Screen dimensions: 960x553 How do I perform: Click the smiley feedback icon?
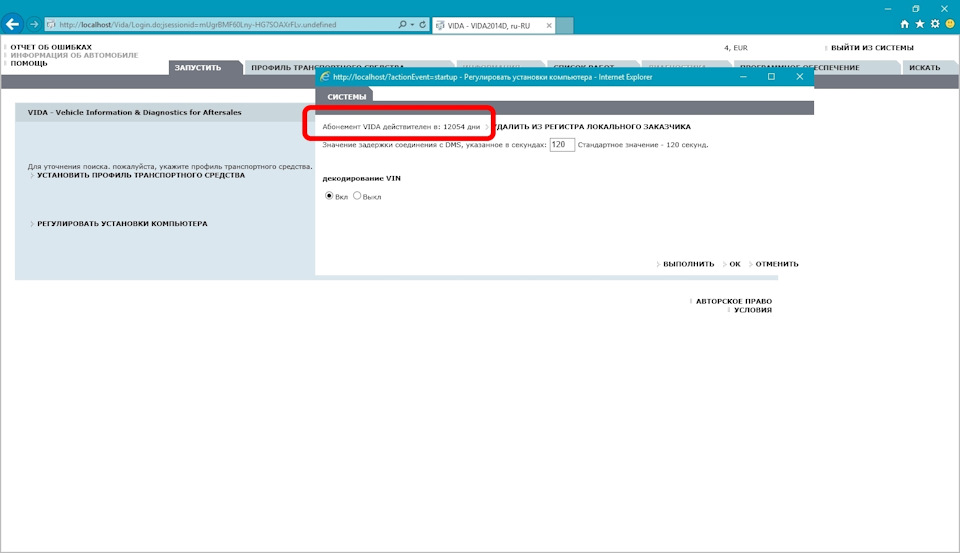(950, 24)
